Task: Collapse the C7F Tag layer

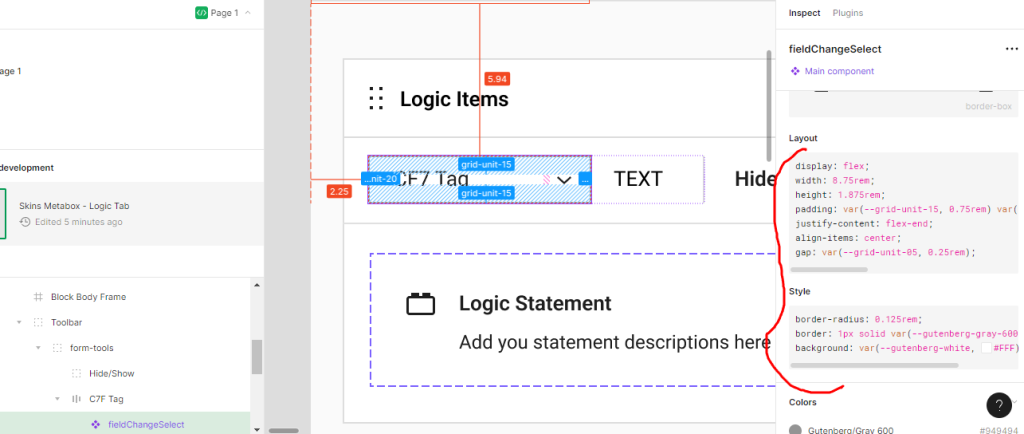Action: click(x=57, y=399)
